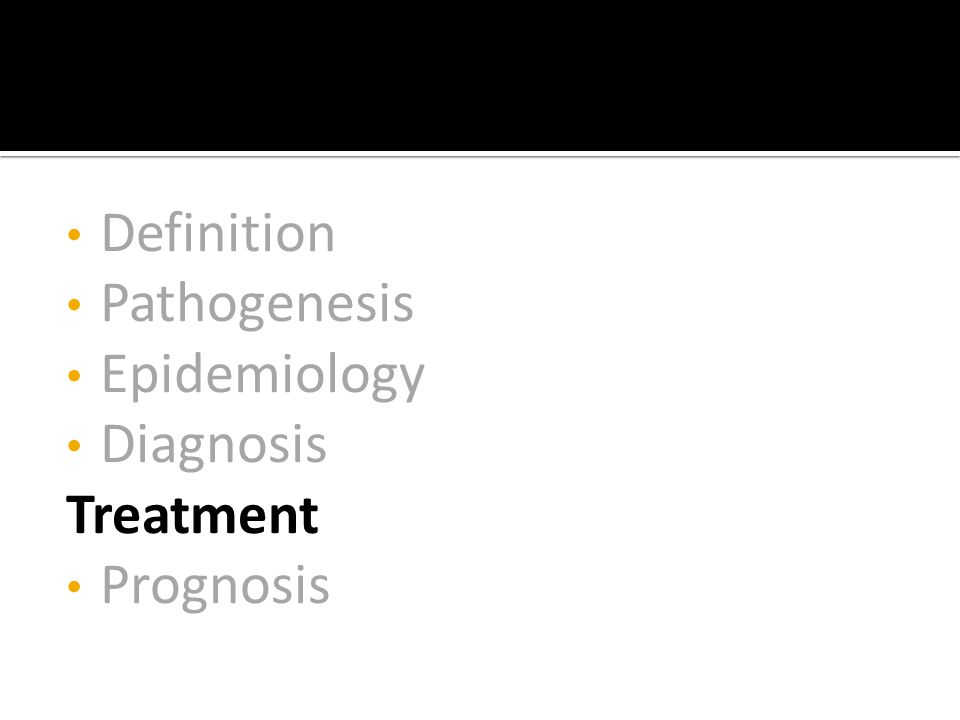The image size is (960, 720).
Task: Click the final y in Epidemiology
Action: (x=410, y=383)
